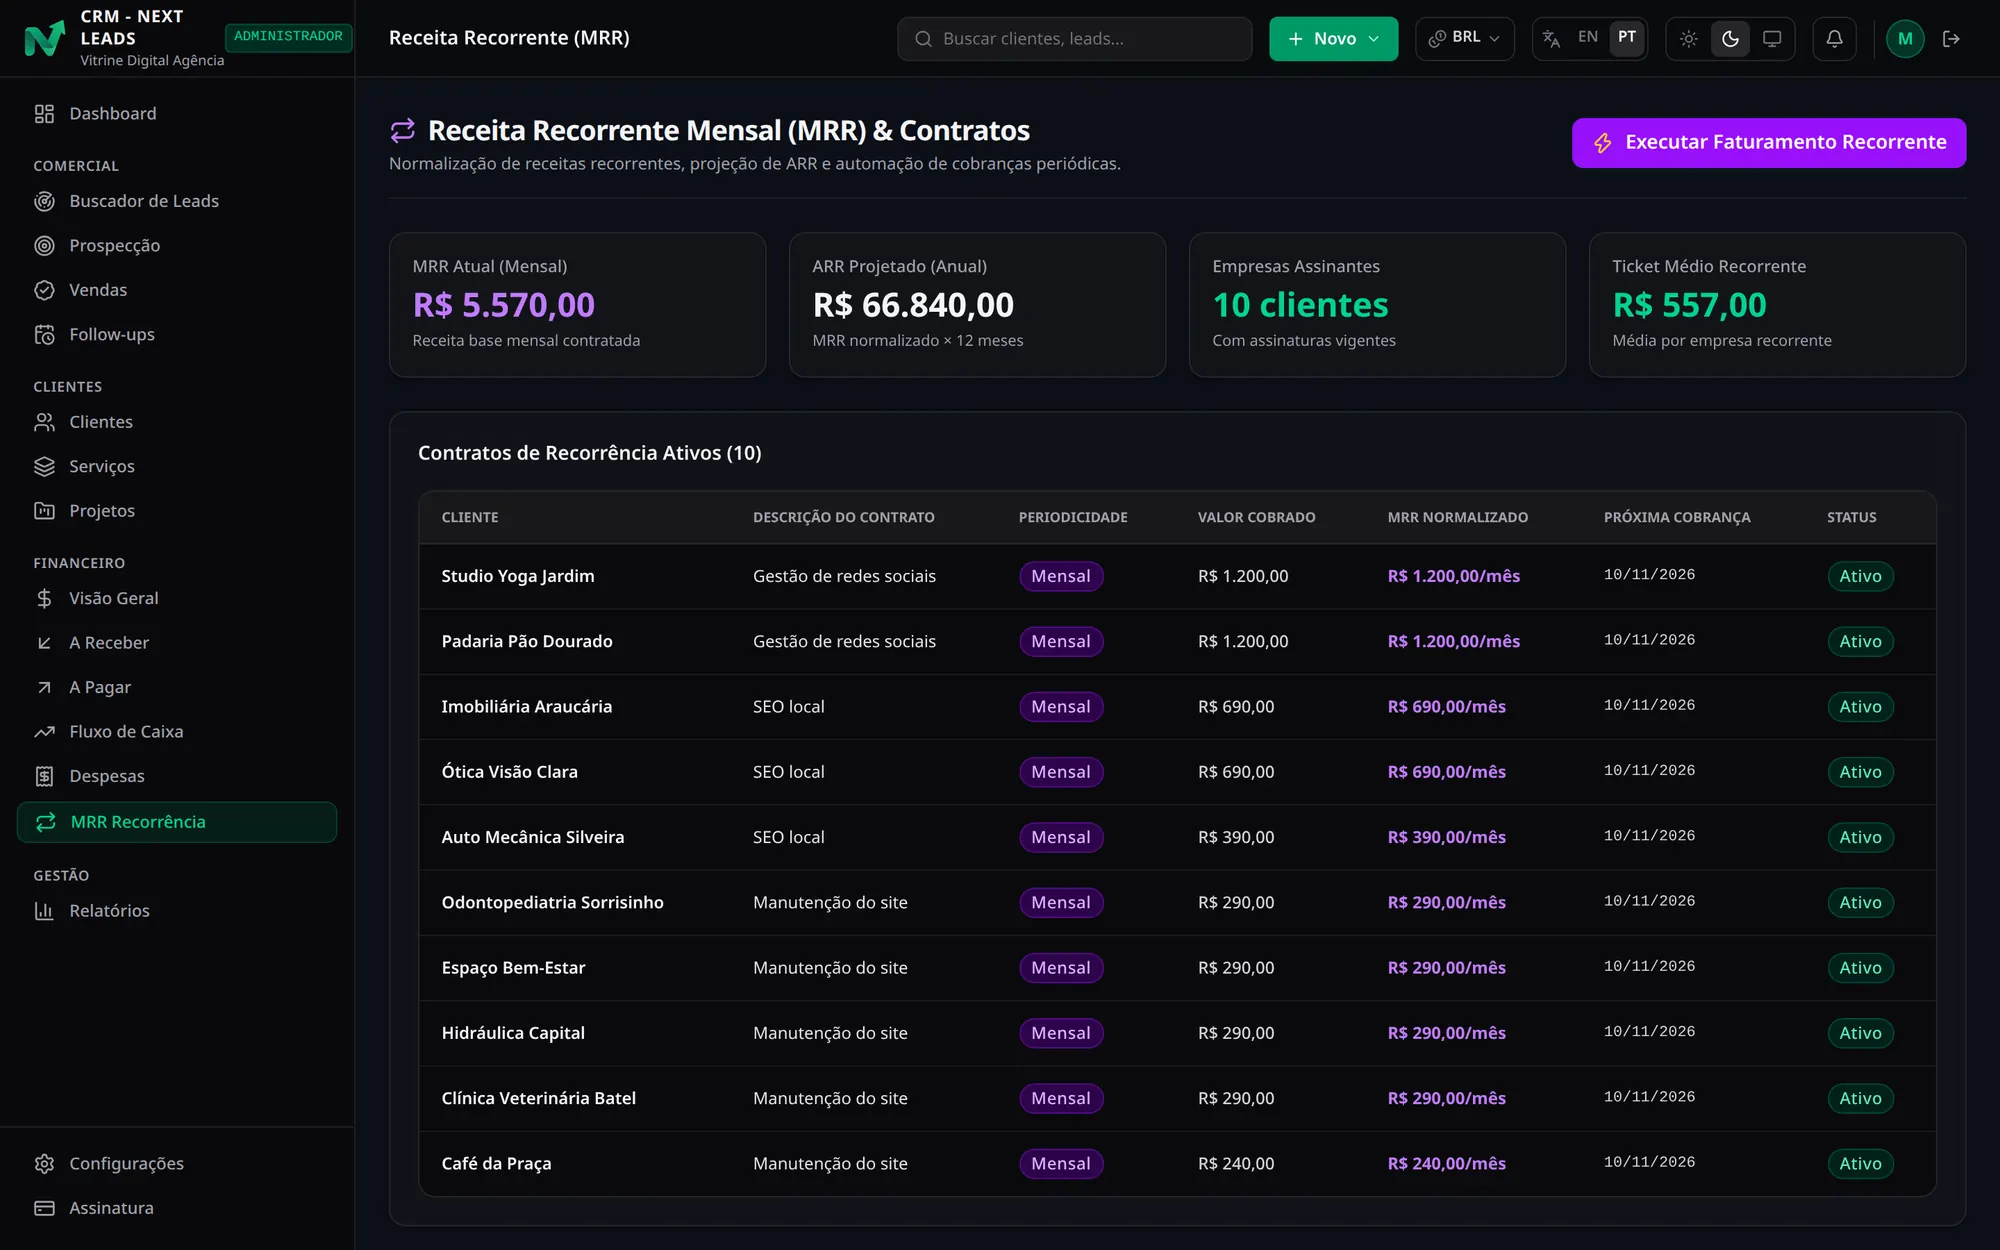
Task: Open Fluxo de Caixa menu item
Action: [177, 732]
